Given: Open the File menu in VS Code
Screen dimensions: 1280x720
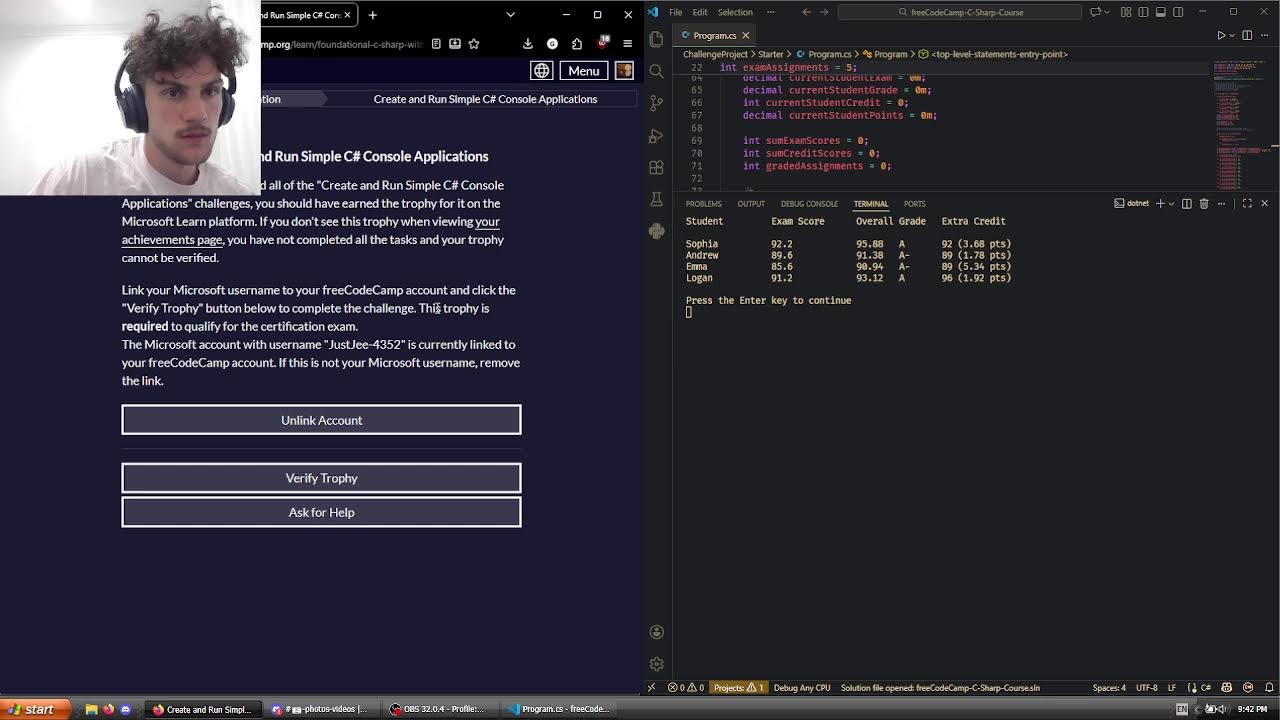Looking at the screenshot, I should coord(676,12).
